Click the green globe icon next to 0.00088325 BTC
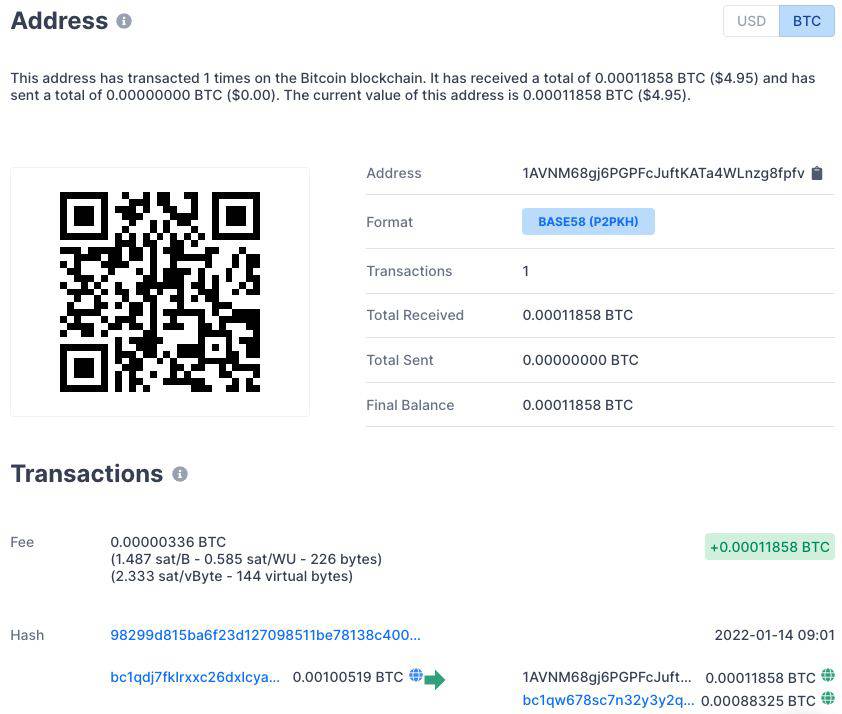This screenshot has width=842, height=714. tap(828, 699)
